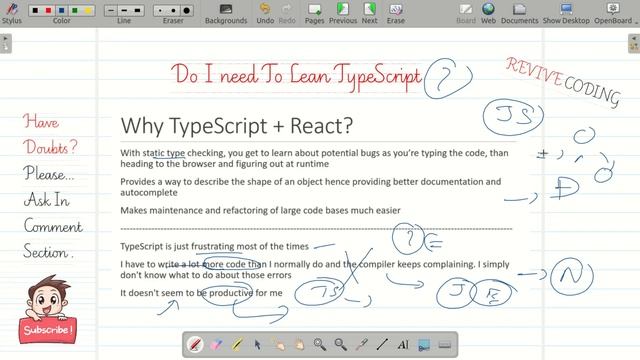Screen dimensions: 640x360
Task: Switch to Board mode
Action: [466, 13]
